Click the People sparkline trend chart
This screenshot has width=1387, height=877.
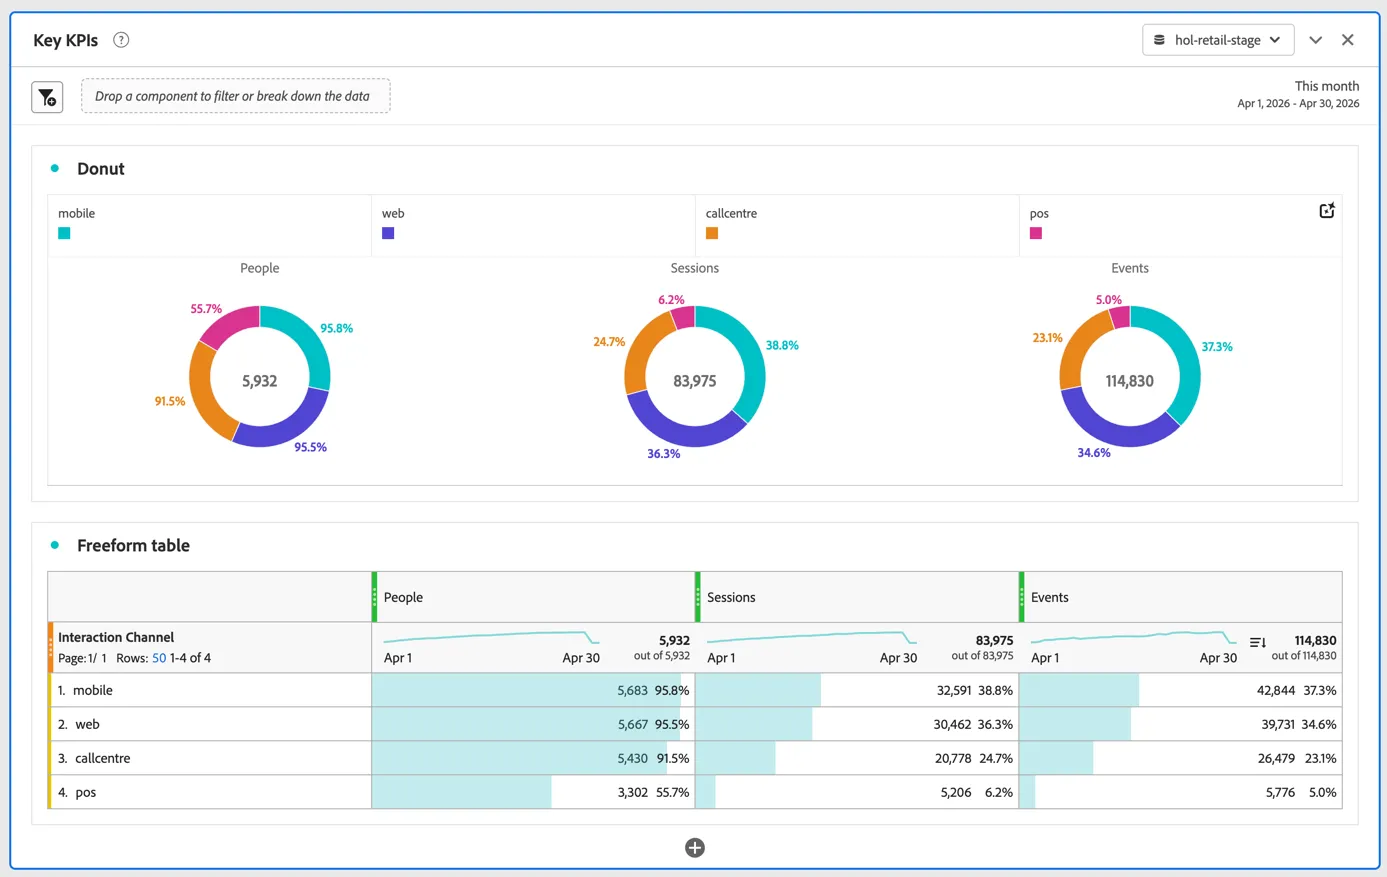point(491,637)
